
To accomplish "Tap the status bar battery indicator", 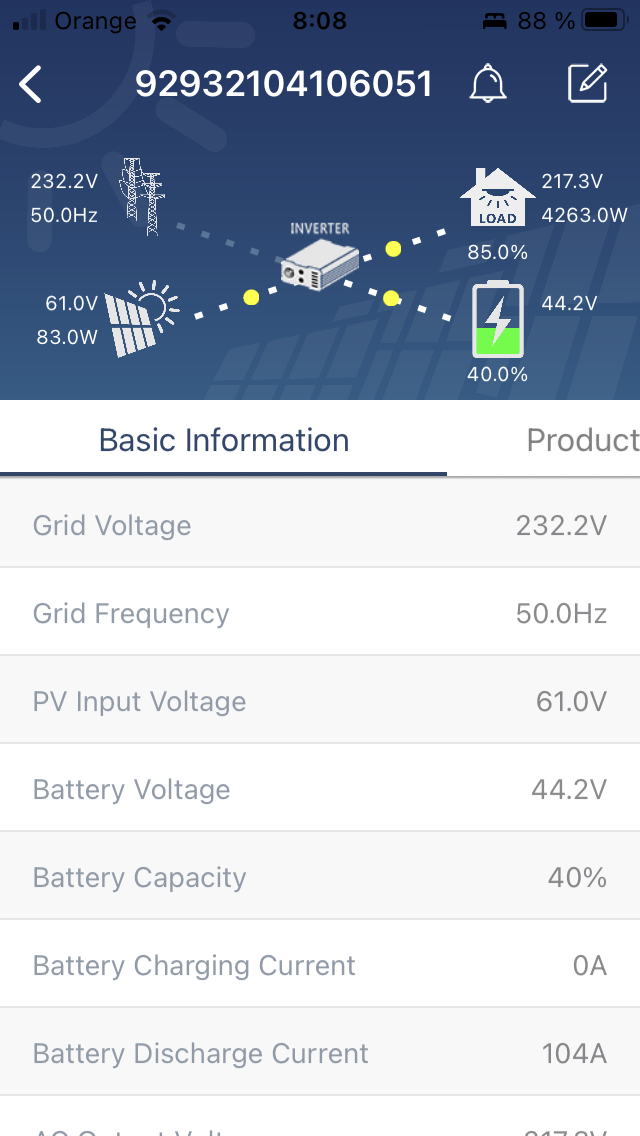I will pyautogui.click(x=605, y=20).
